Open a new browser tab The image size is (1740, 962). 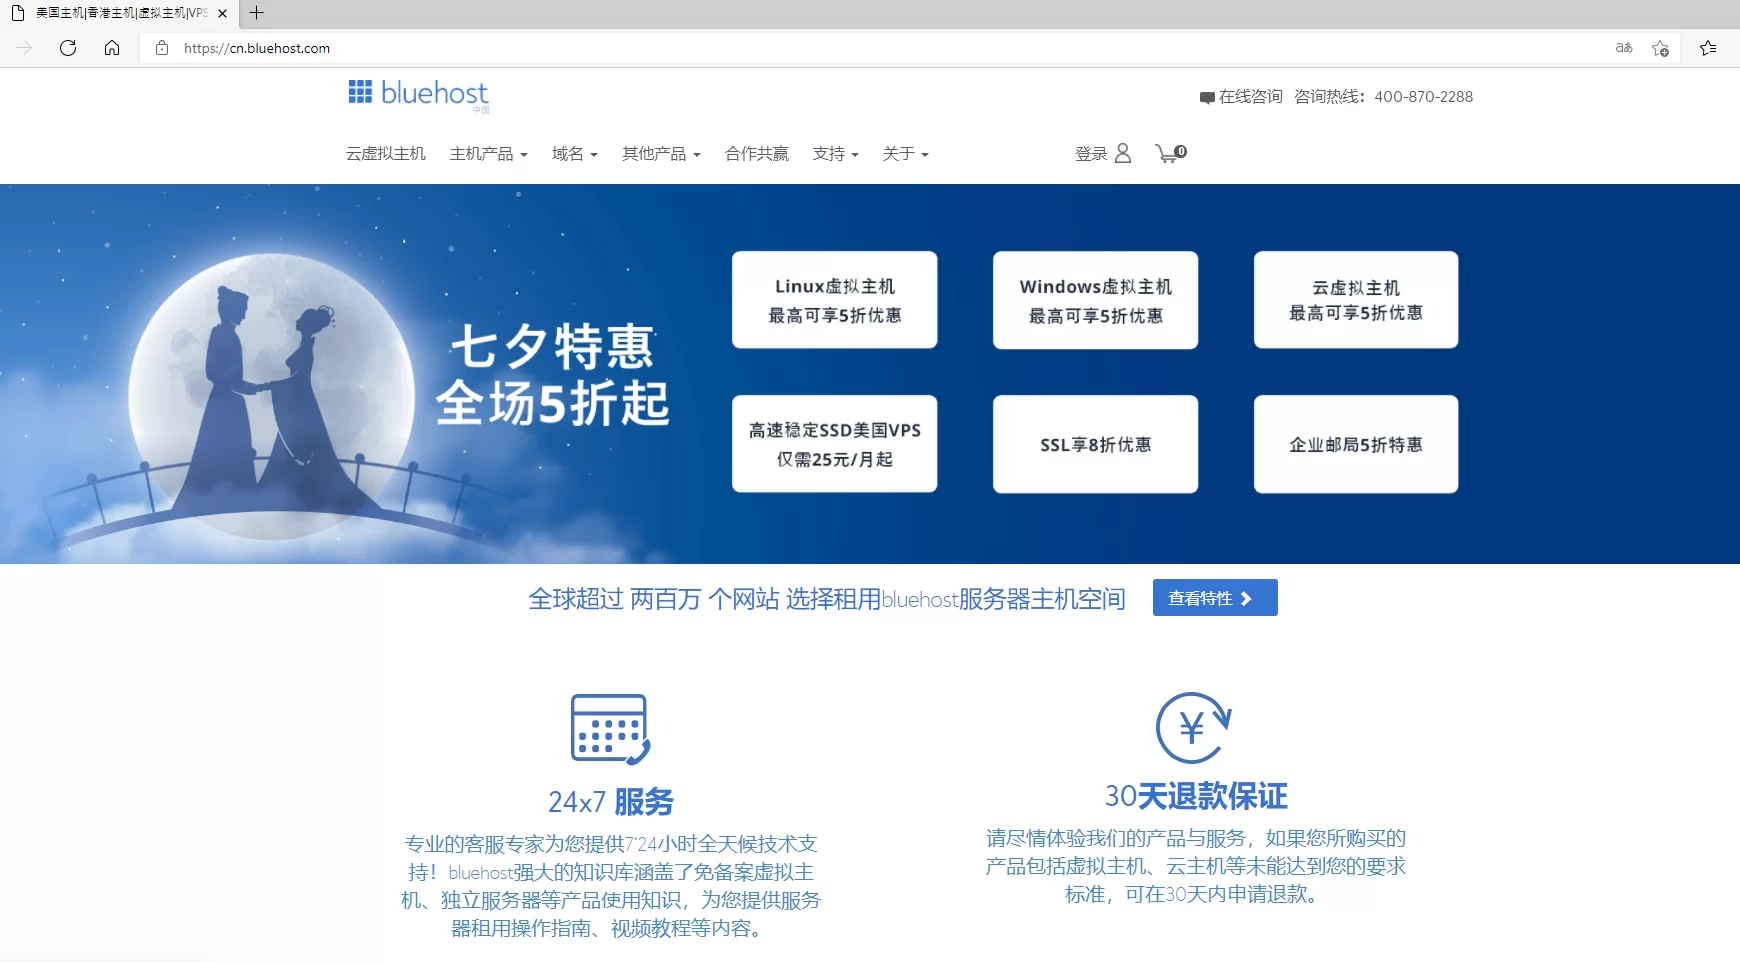257,13
